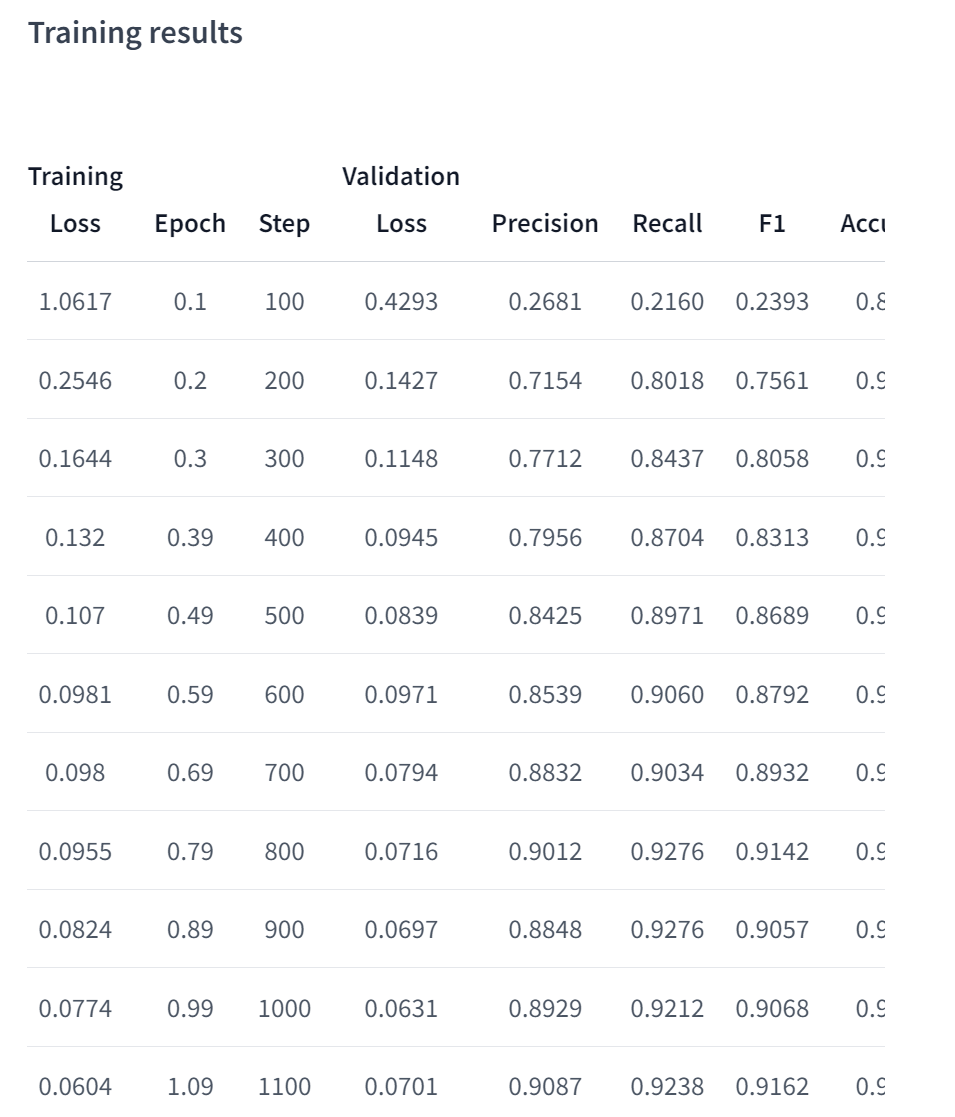Click the Recall column header

[667, 224]
